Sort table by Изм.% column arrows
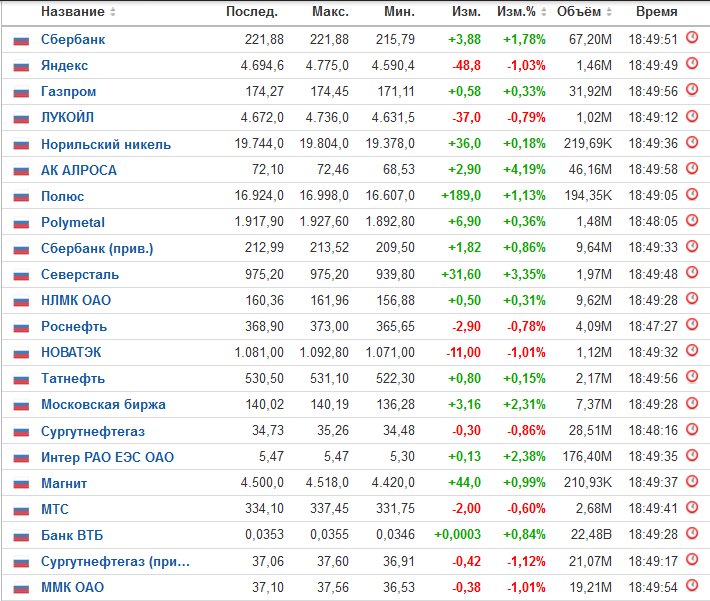710x601 pixels. (x=543, y=12)
